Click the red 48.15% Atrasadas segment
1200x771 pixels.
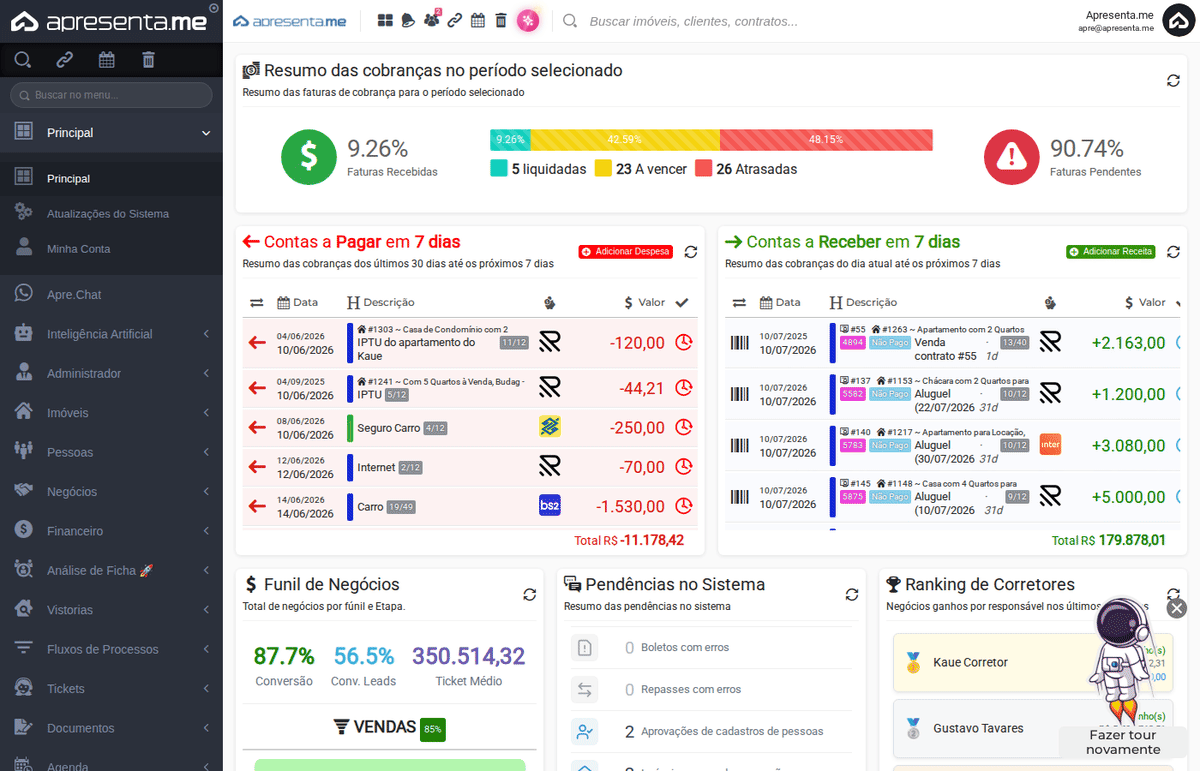pos(826,140)
